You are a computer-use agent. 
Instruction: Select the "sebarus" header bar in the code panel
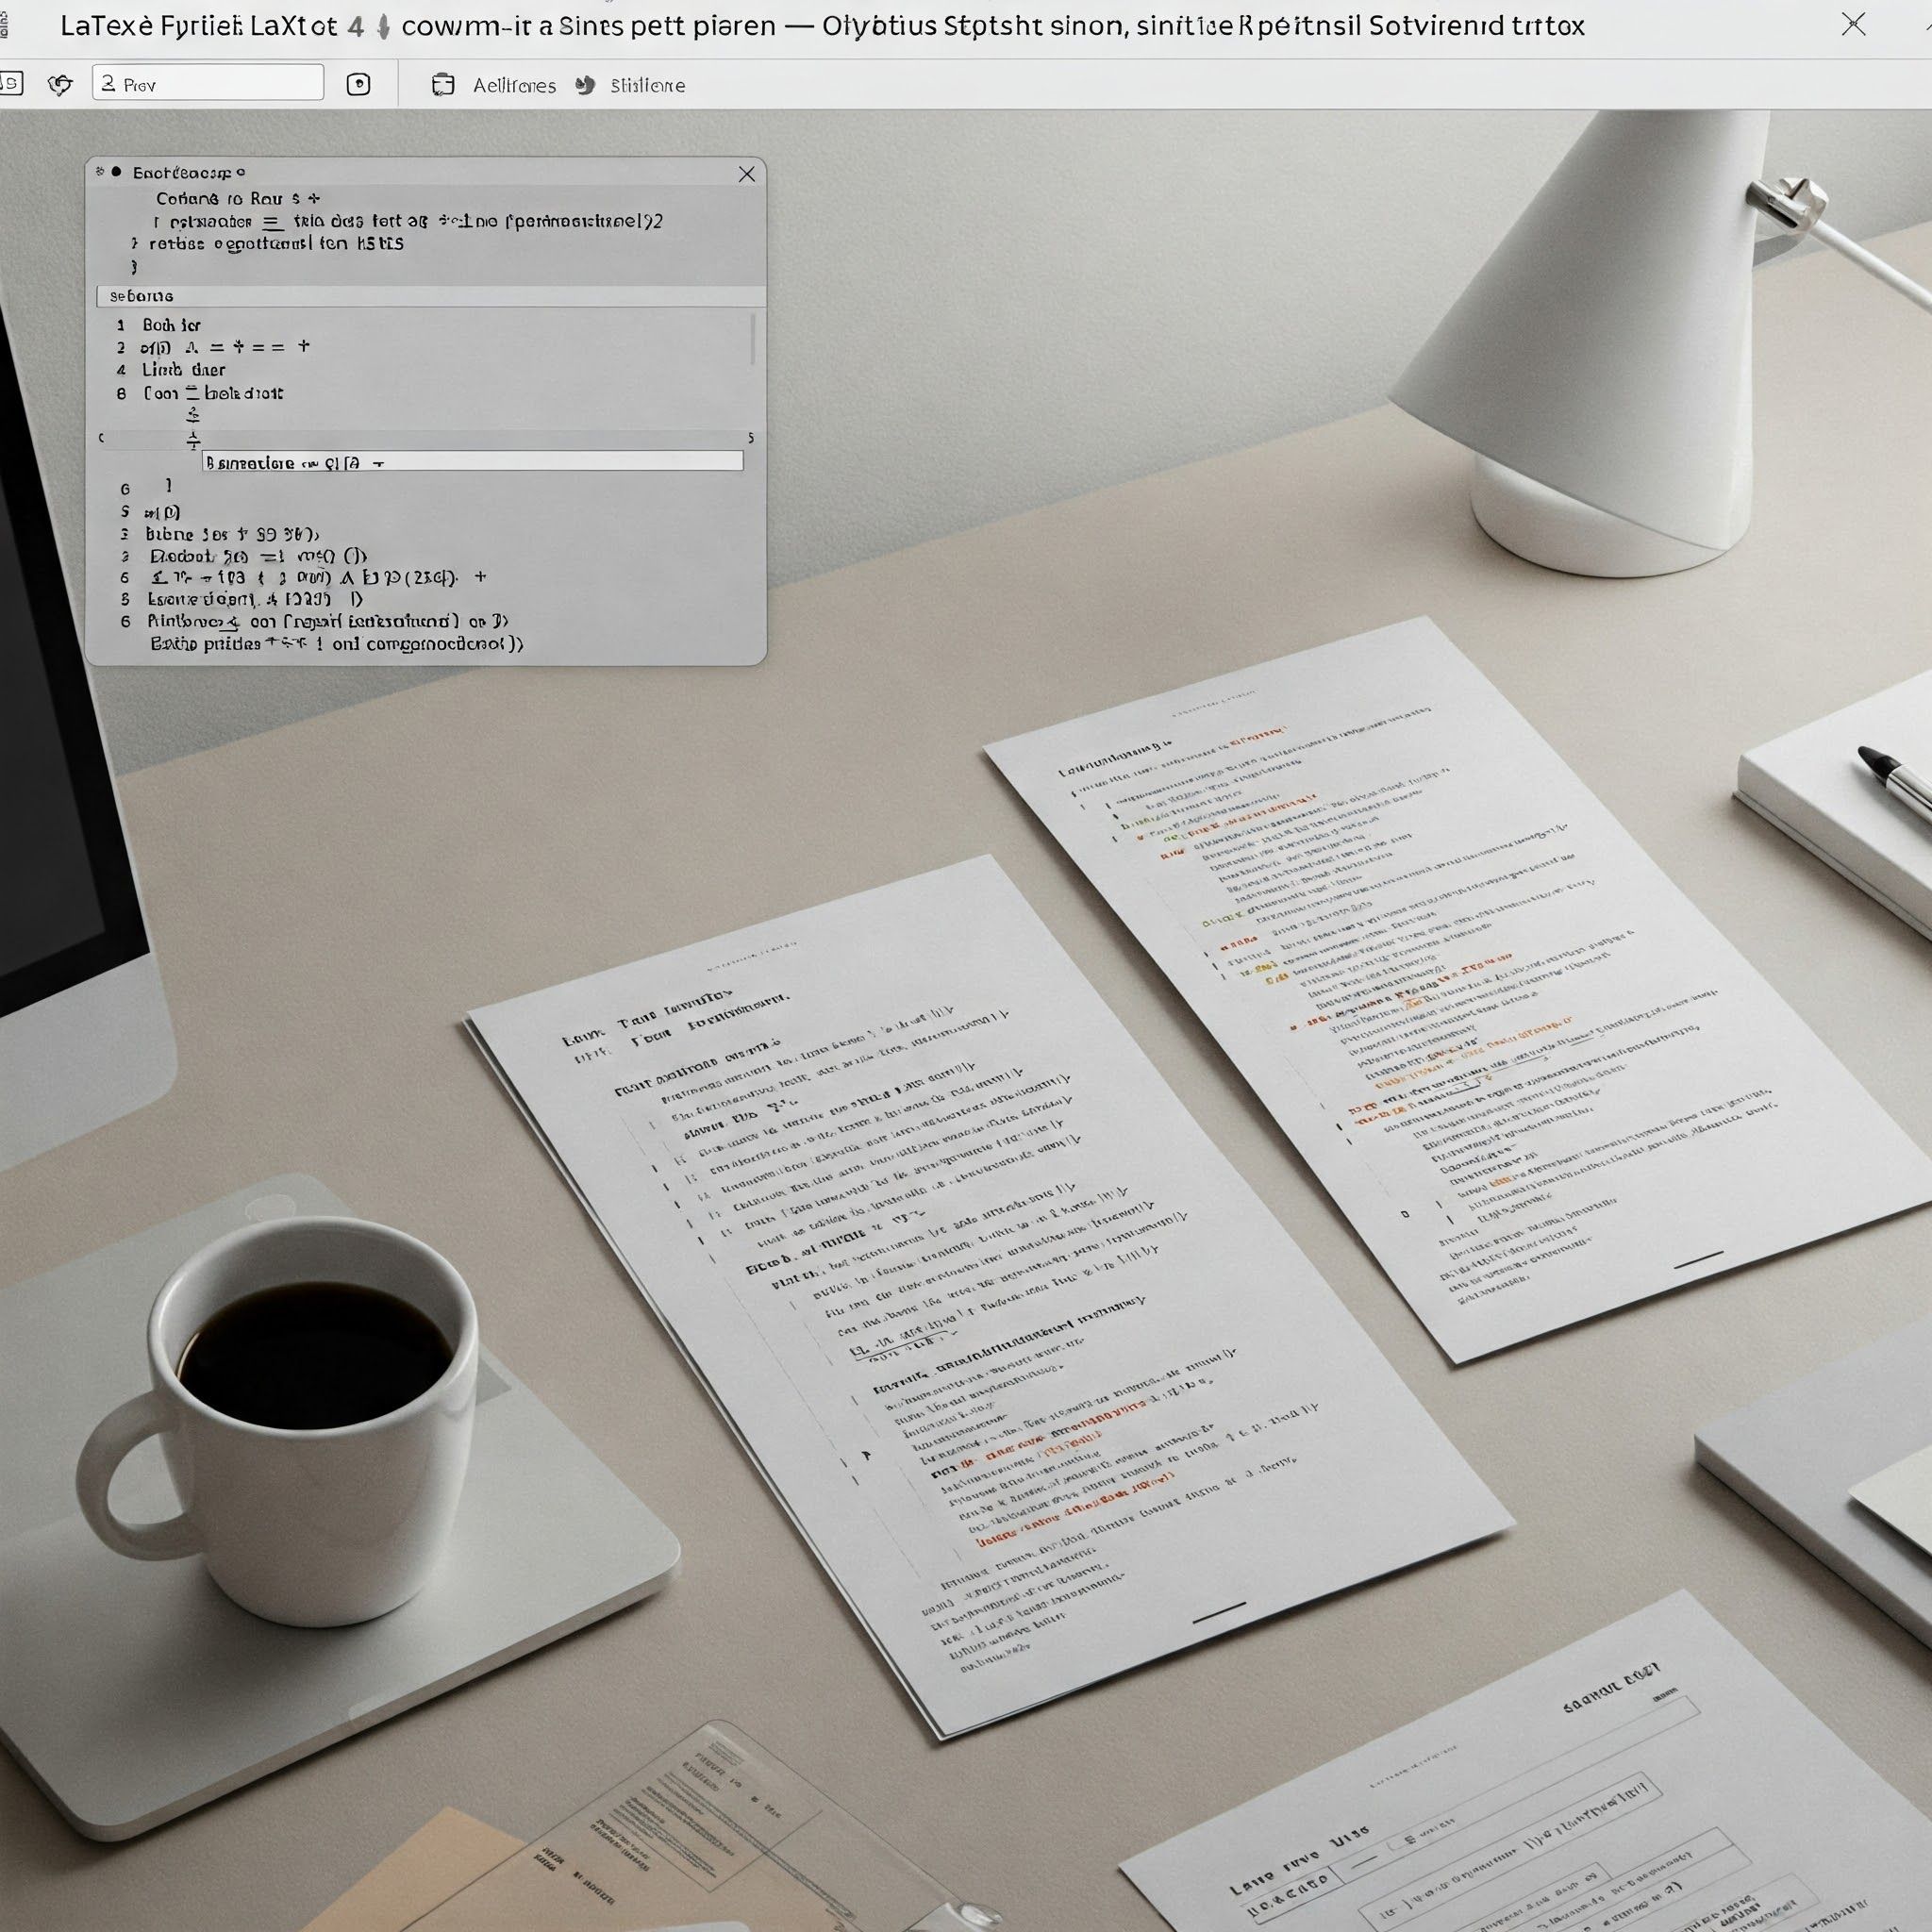pos(431,296)
